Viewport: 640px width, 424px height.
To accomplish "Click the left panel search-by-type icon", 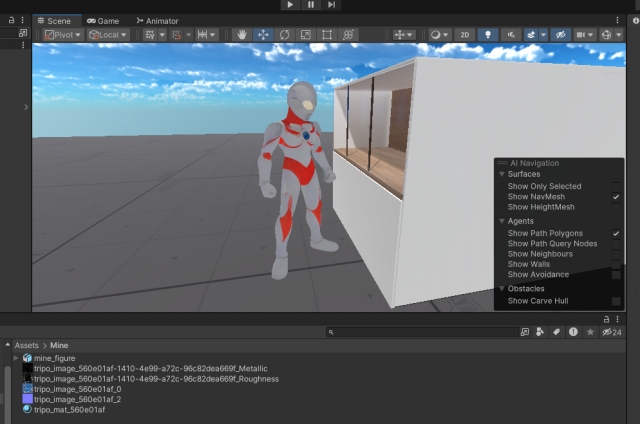I will (23, 33).
